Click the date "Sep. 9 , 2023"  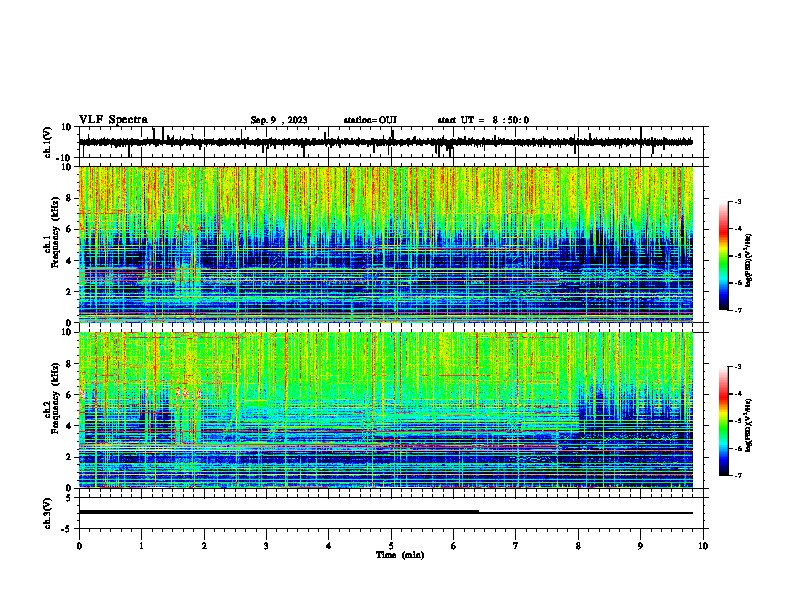pos(279,120)
